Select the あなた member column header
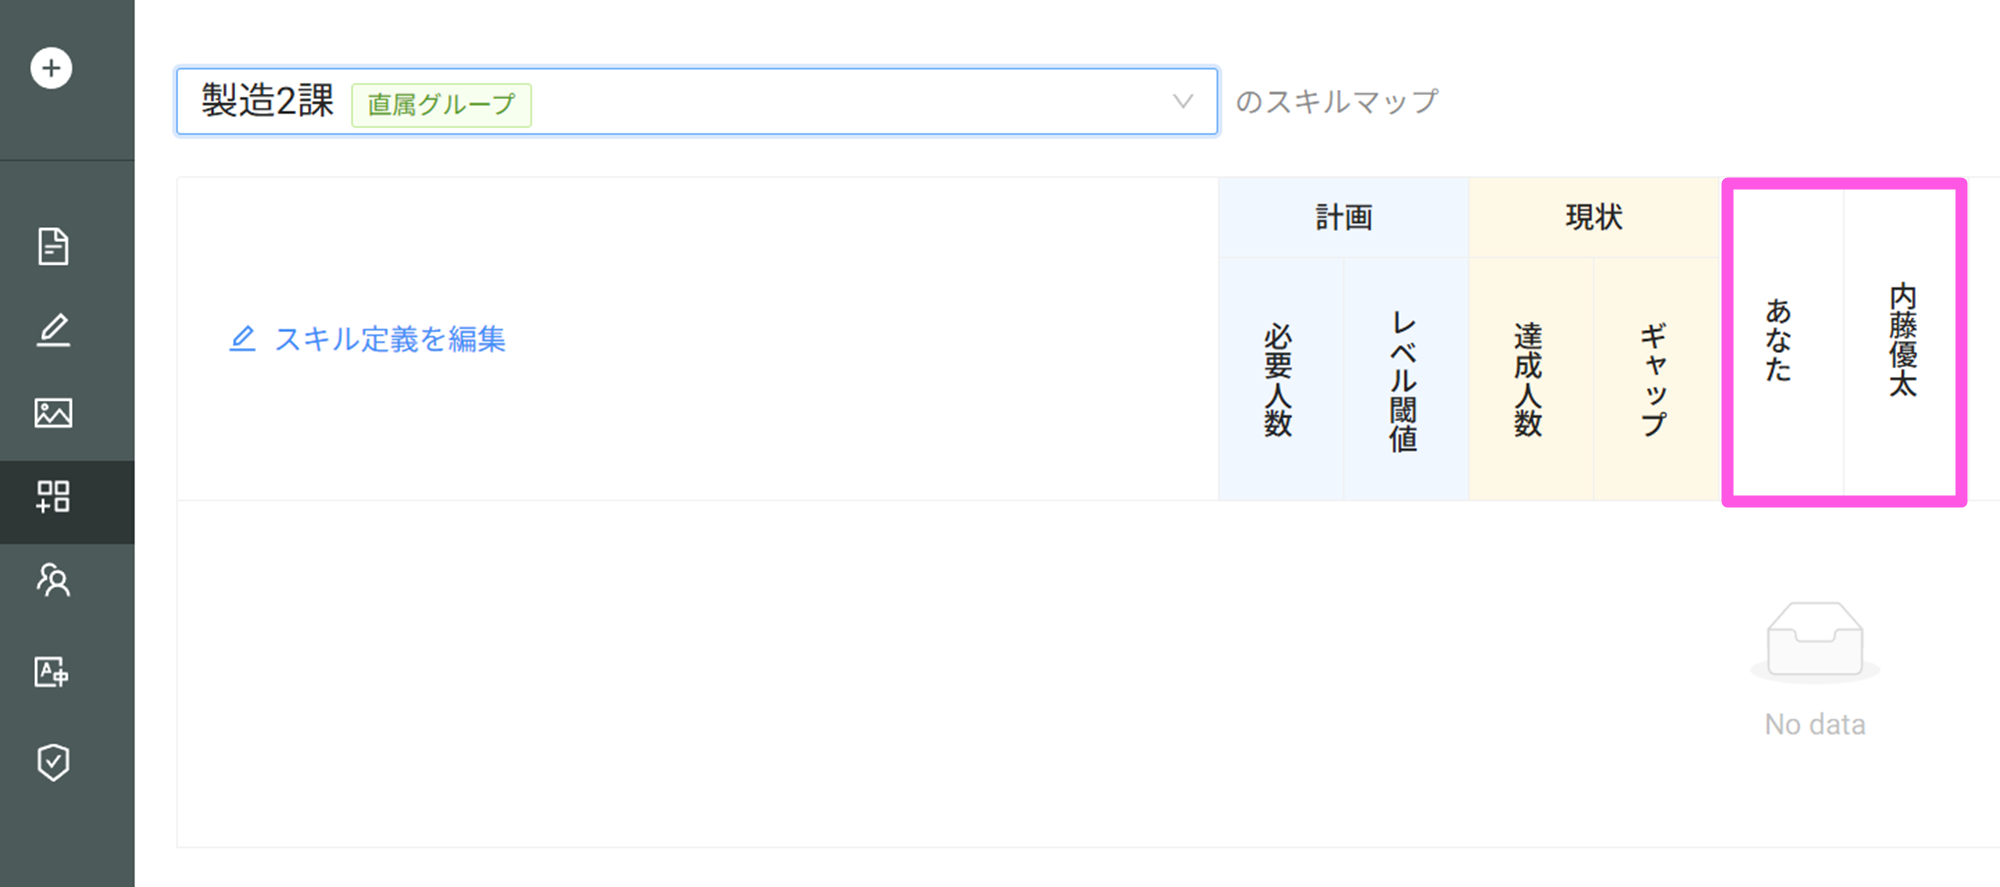The image size is (2000, 887). click(x=1778, y=340)
